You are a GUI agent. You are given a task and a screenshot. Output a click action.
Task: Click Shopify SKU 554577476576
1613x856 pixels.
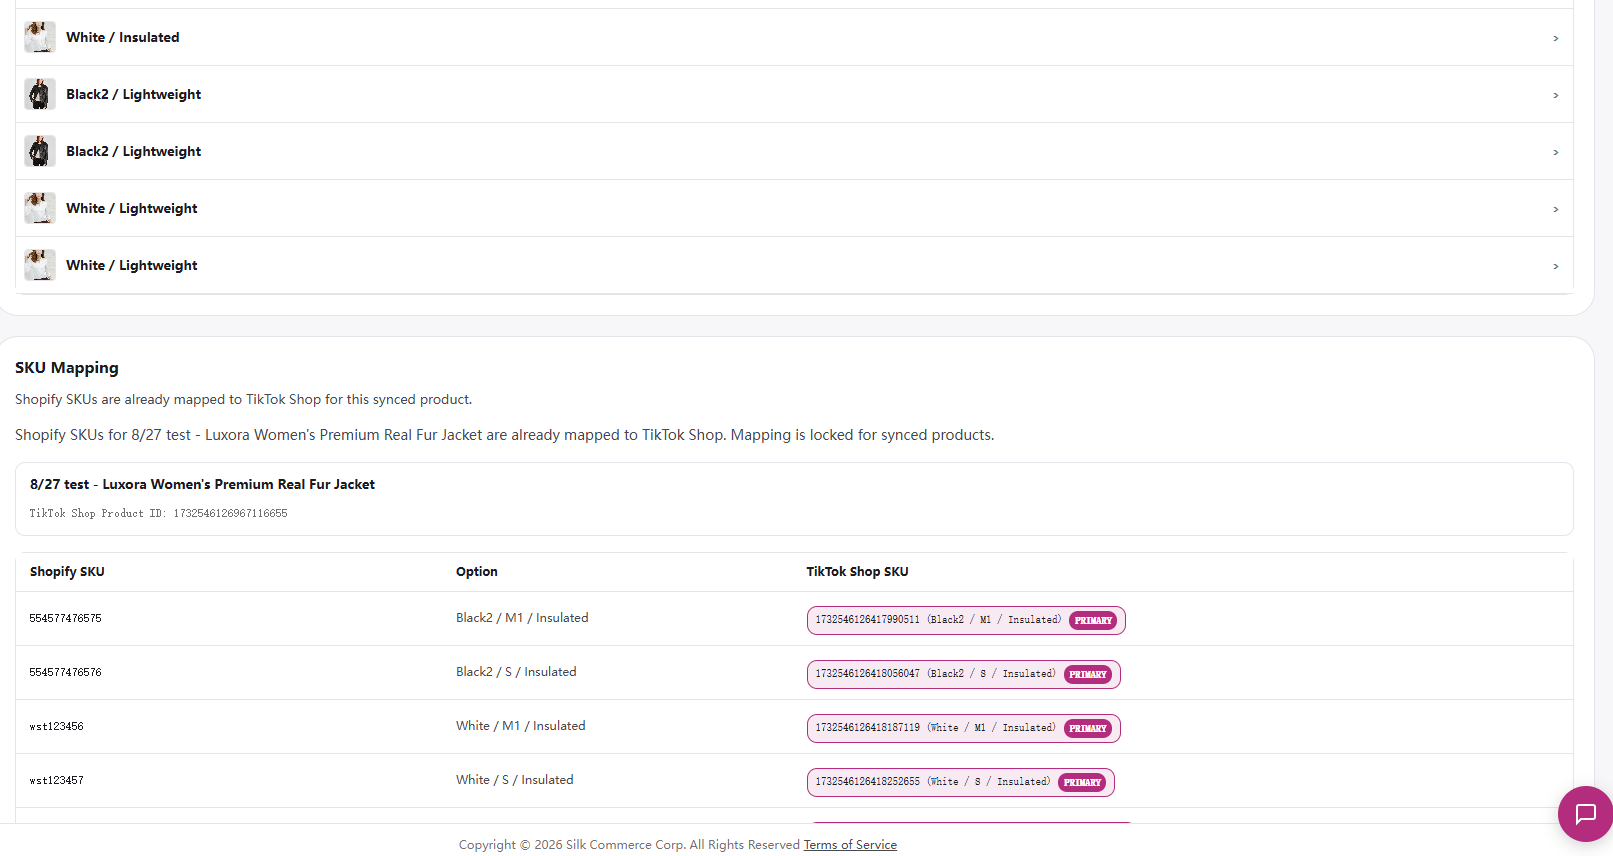click(65, 673)
